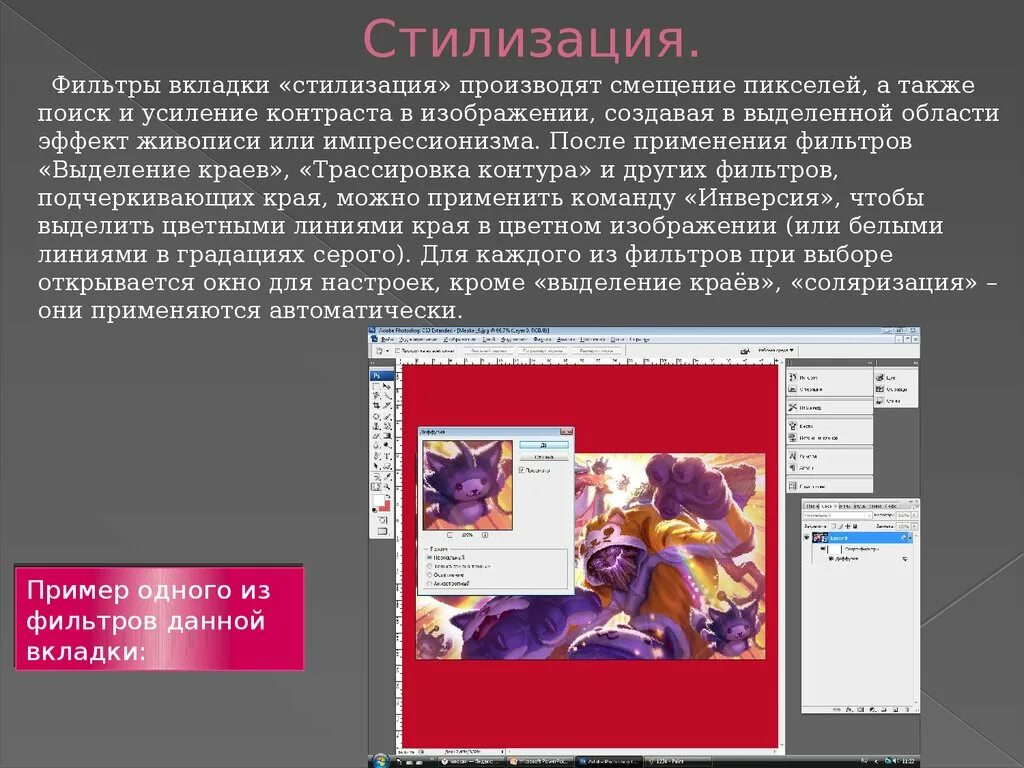This screenshot has width=1024, height=768.
Task: Open the Источник клонов panel icon
Action: coord(792,438)
